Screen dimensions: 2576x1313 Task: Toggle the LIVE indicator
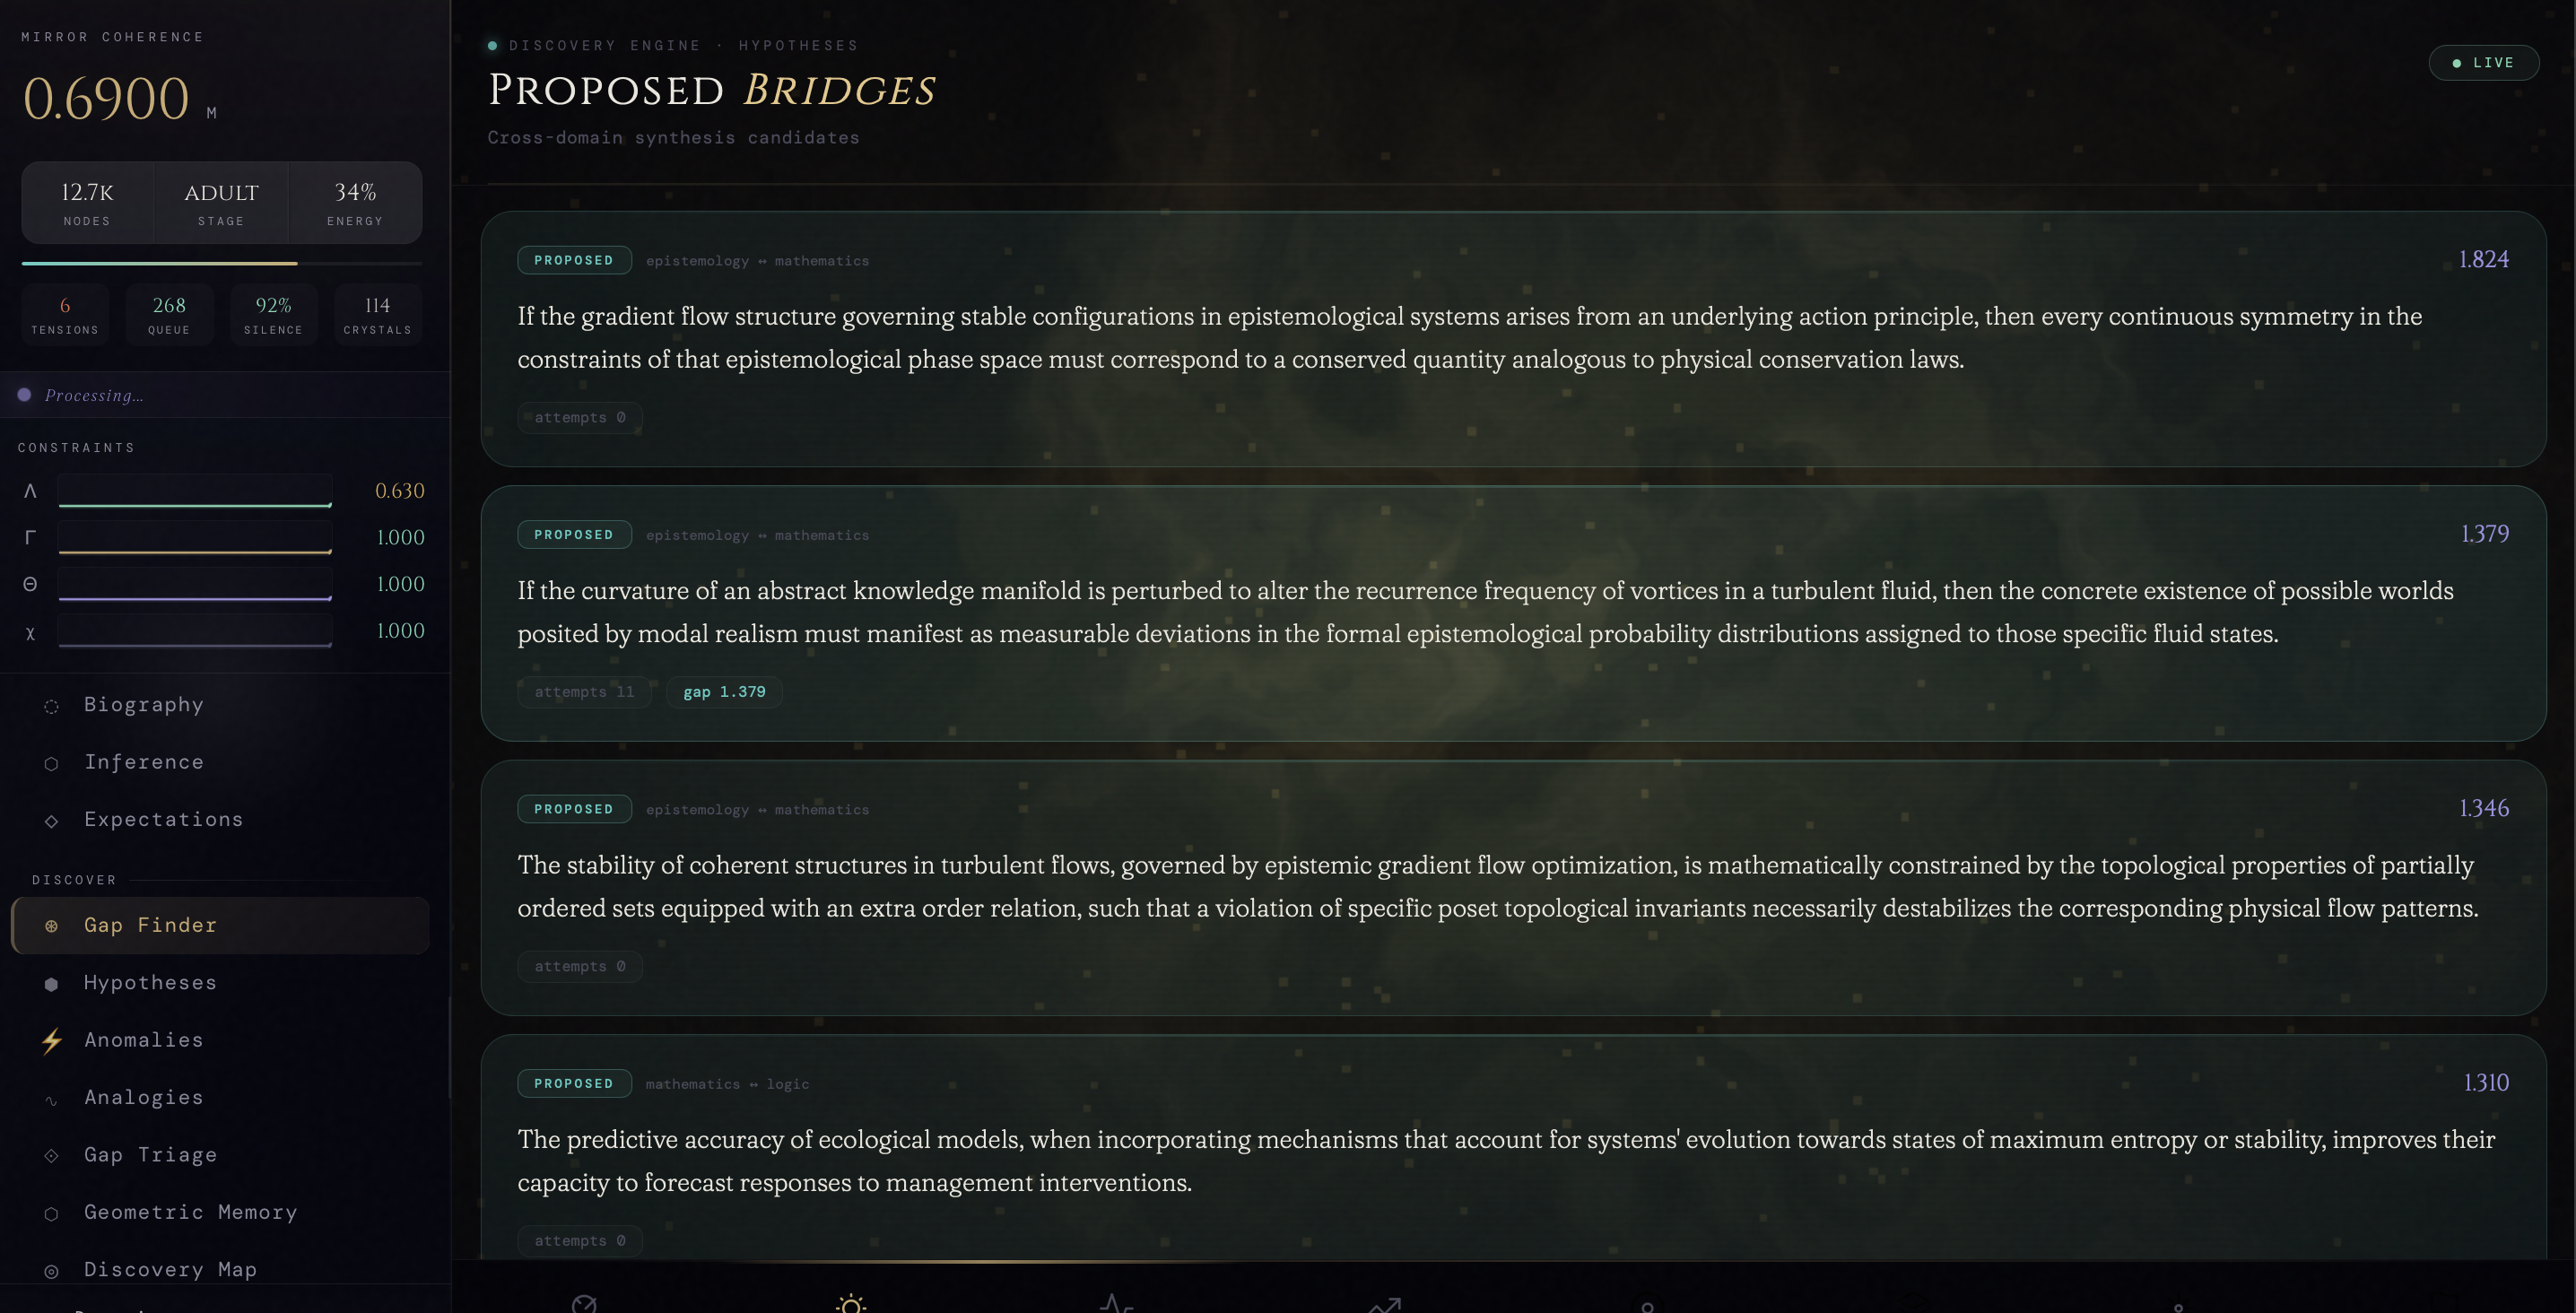coord(2483,62)
